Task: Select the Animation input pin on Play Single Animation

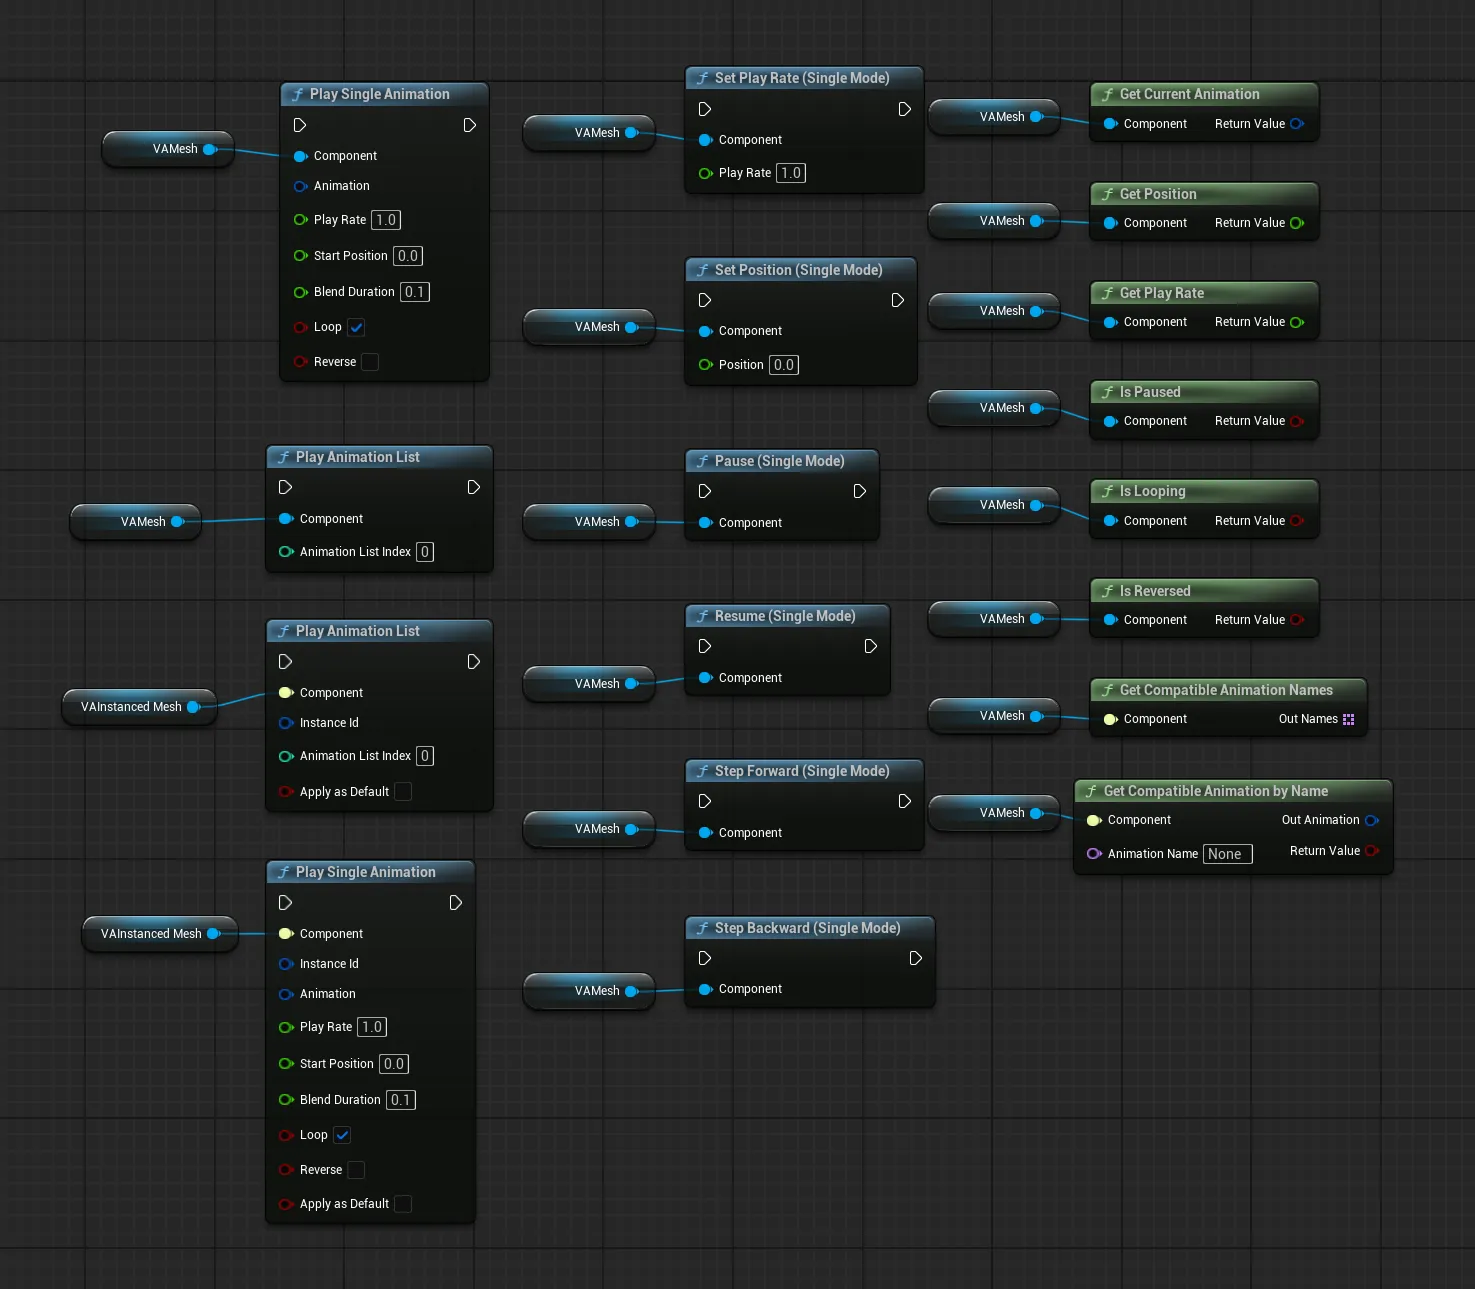Action: pos(301,186)
